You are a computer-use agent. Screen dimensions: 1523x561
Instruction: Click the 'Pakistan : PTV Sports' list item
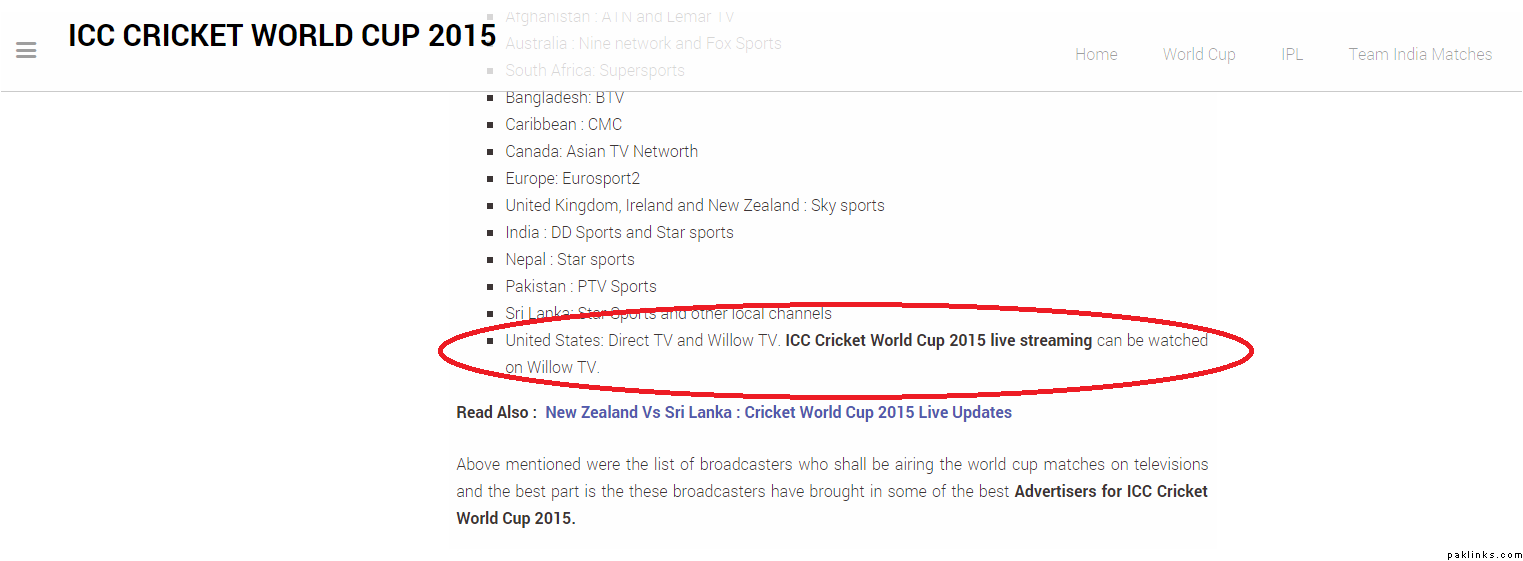(x=580, y=286)
